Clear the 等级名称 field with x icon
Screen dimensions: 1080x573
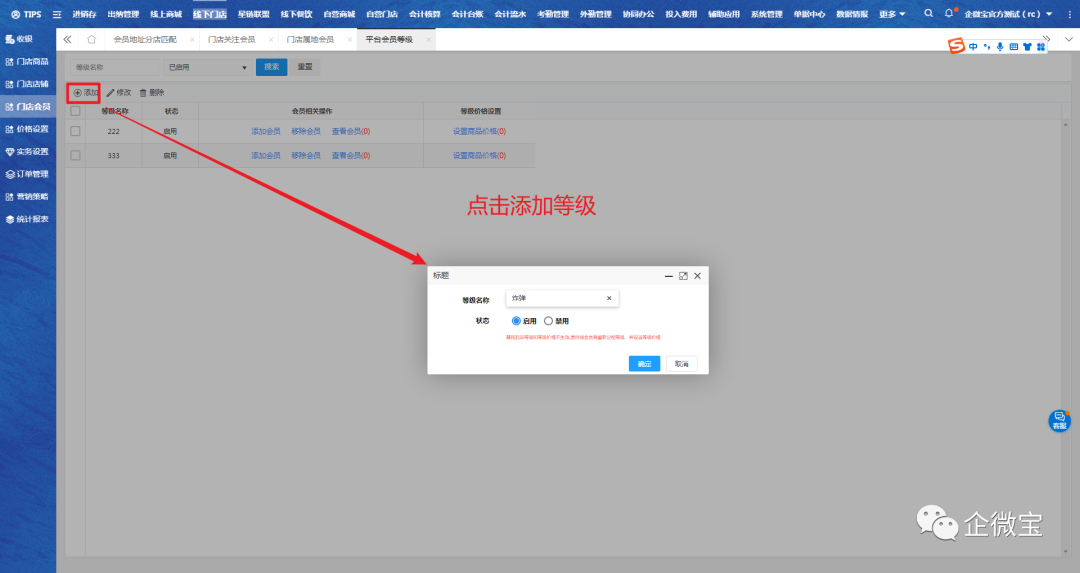coord(608,298)
